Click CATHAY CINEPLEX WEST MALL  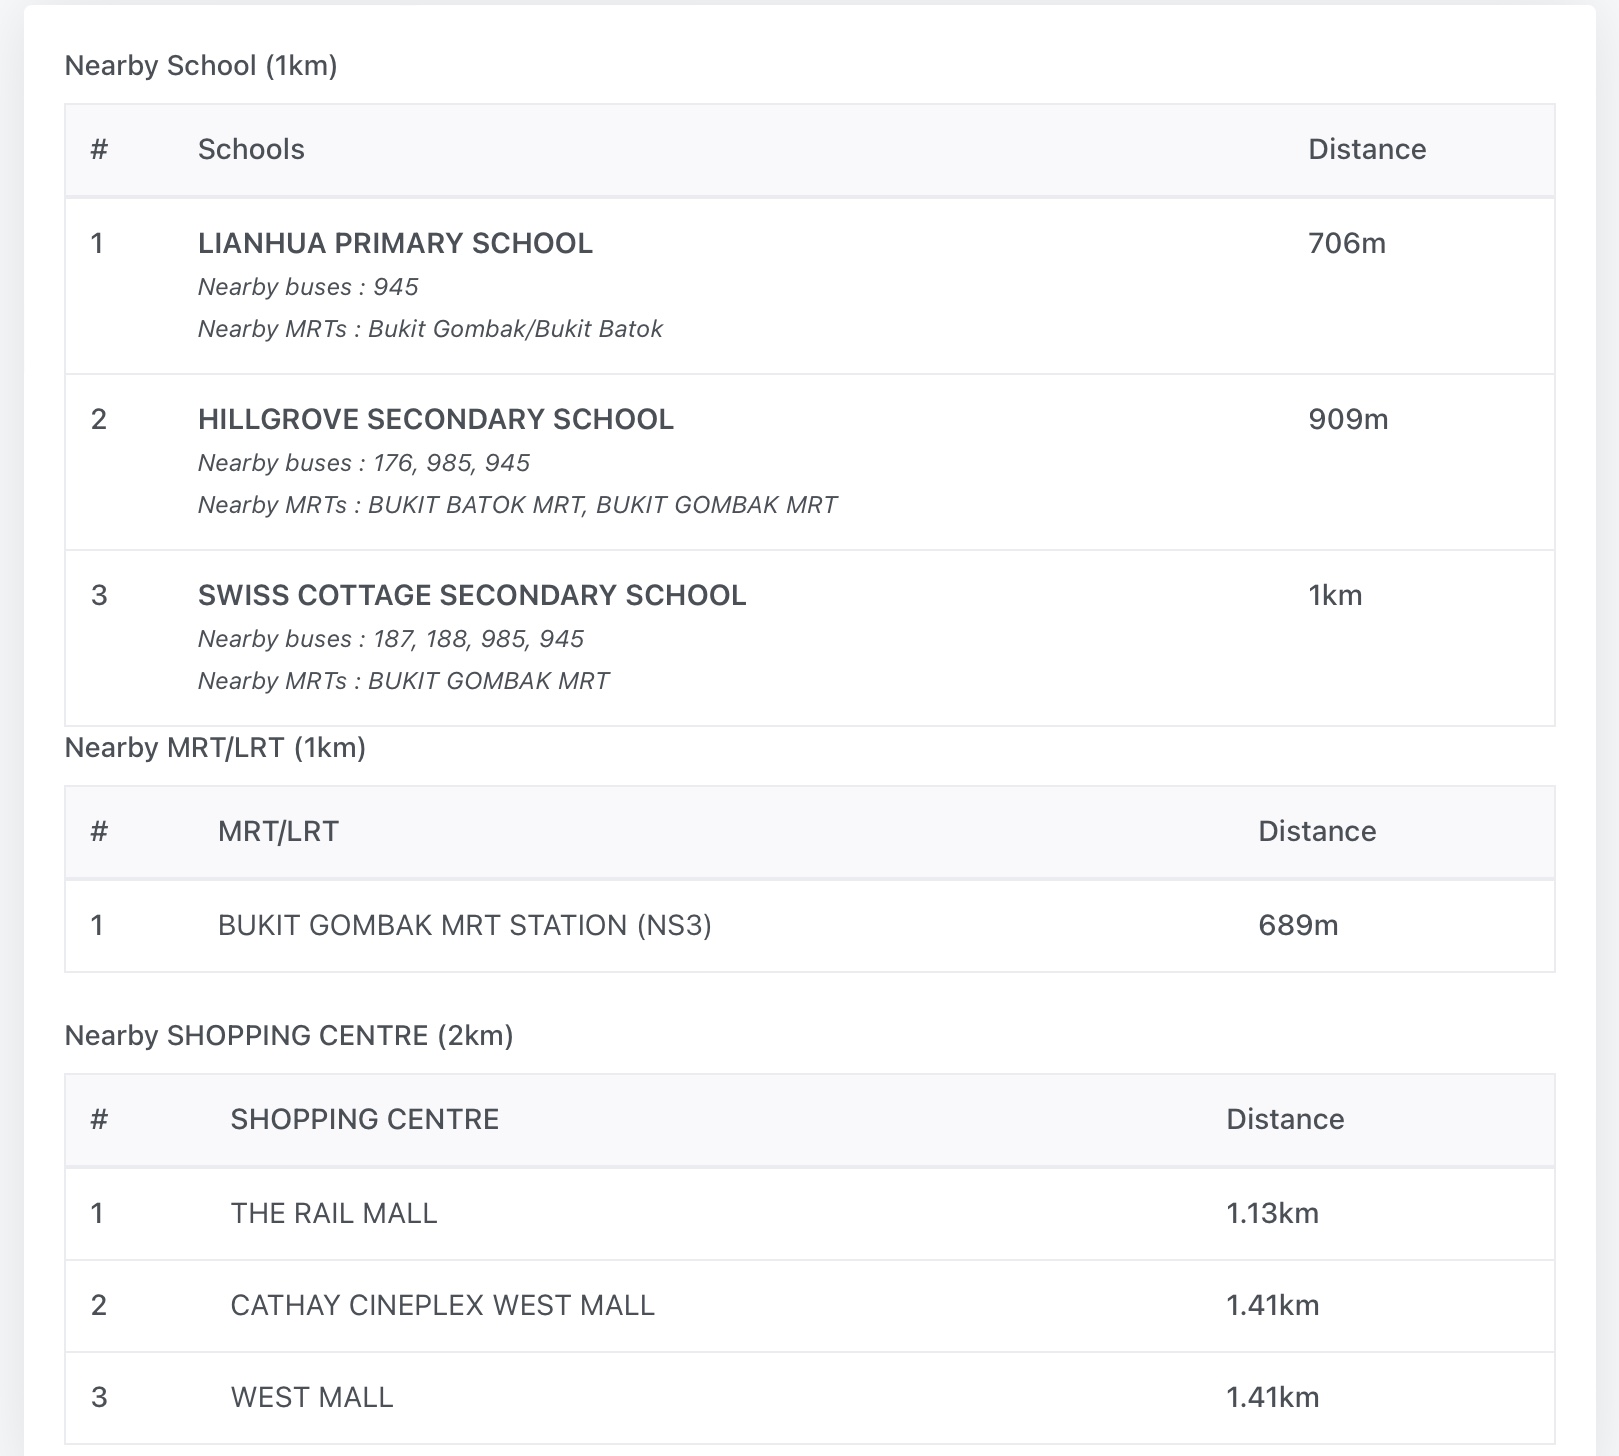pyautogui.click(x=442, y=1305)
